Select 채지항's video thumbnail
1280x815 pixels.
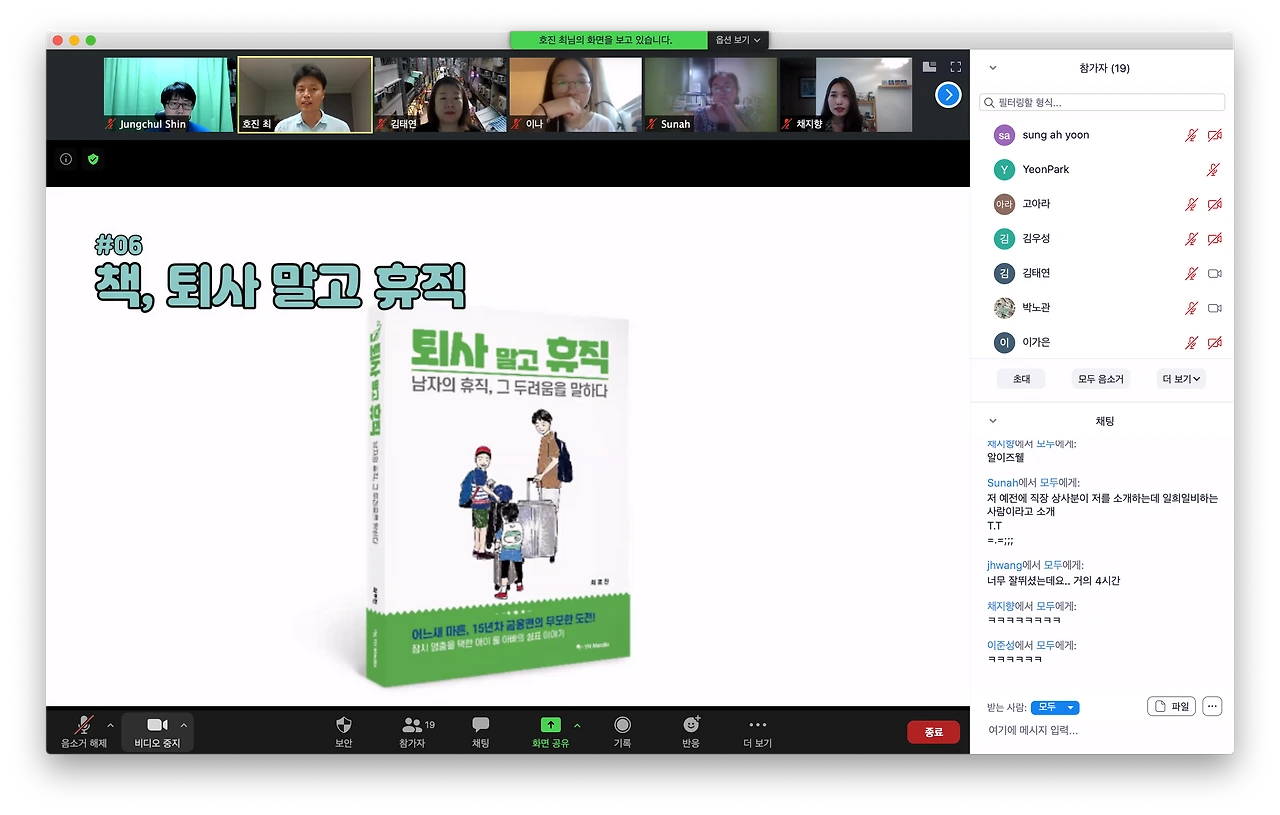tap(846, 95)
